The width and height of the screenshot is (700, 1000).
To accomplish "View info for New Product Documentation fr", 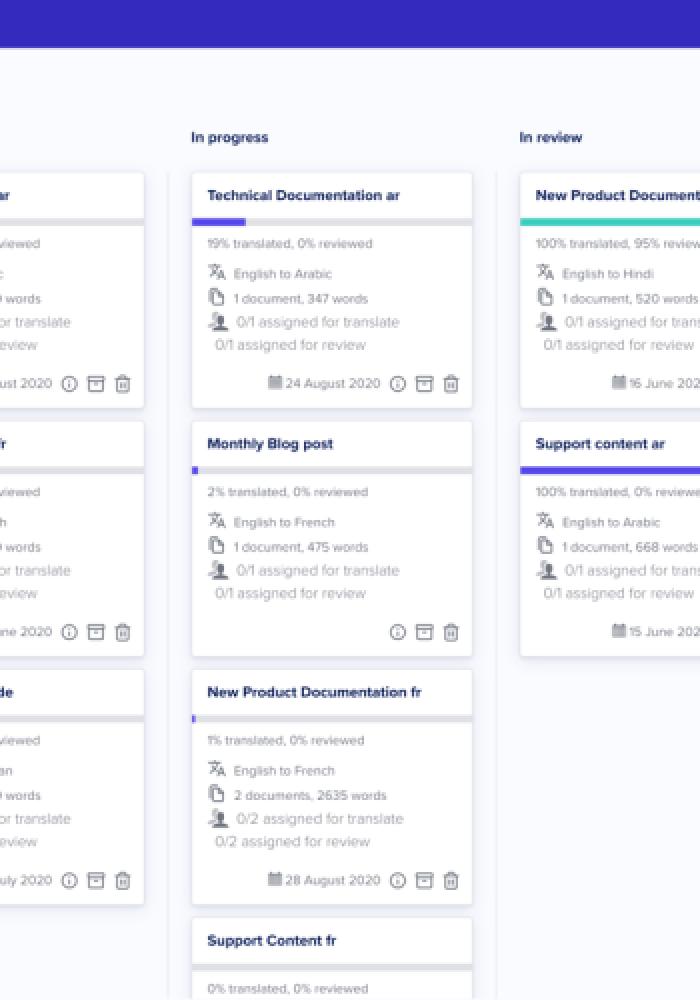I will (x=398, y=881).
